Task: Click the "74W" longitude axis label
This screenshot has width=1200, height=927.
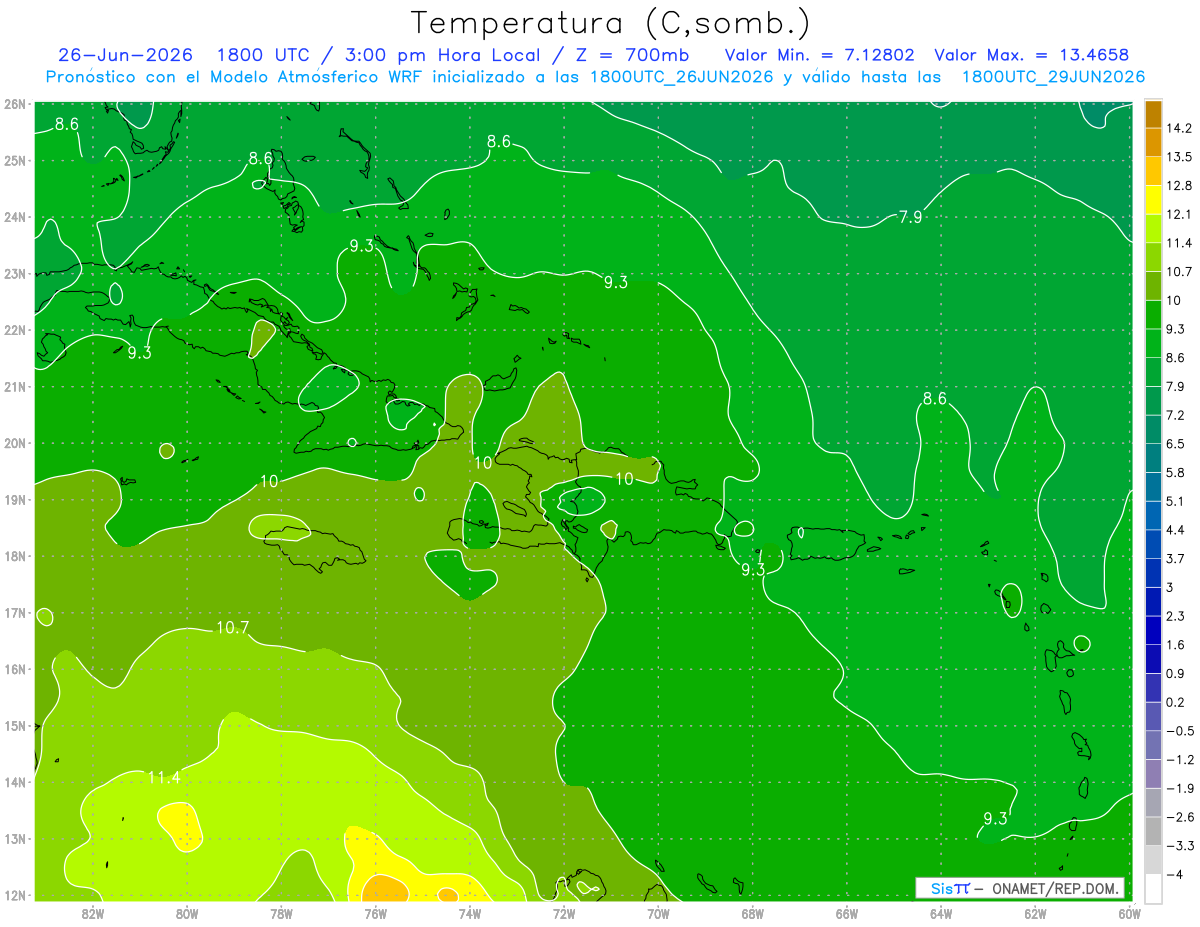Action: coord(470,912)
